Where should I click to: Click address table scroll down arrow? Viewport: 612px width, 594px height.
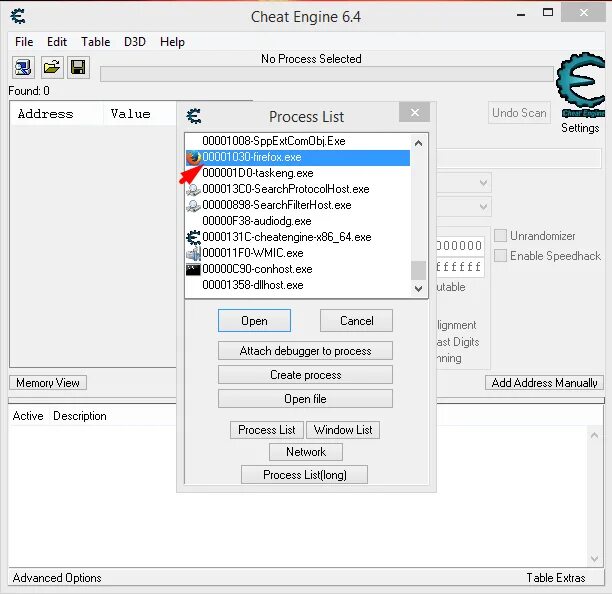tap(594, 559)
